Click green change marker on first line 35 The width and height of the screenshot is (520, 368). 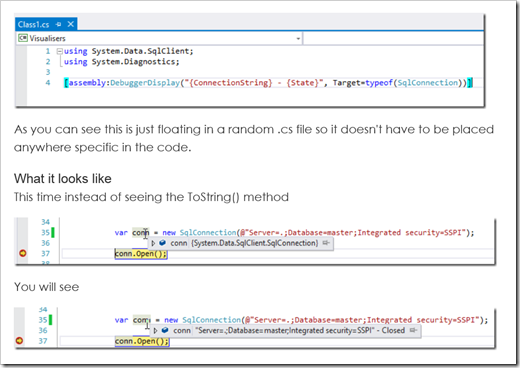(52, 232)
